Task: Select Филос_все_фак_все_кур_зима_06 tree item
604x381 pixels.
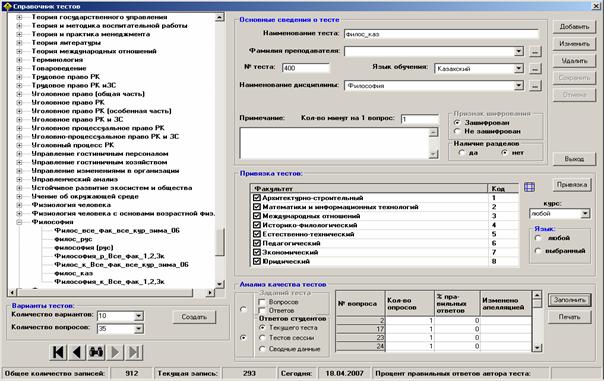Action: 117,230
